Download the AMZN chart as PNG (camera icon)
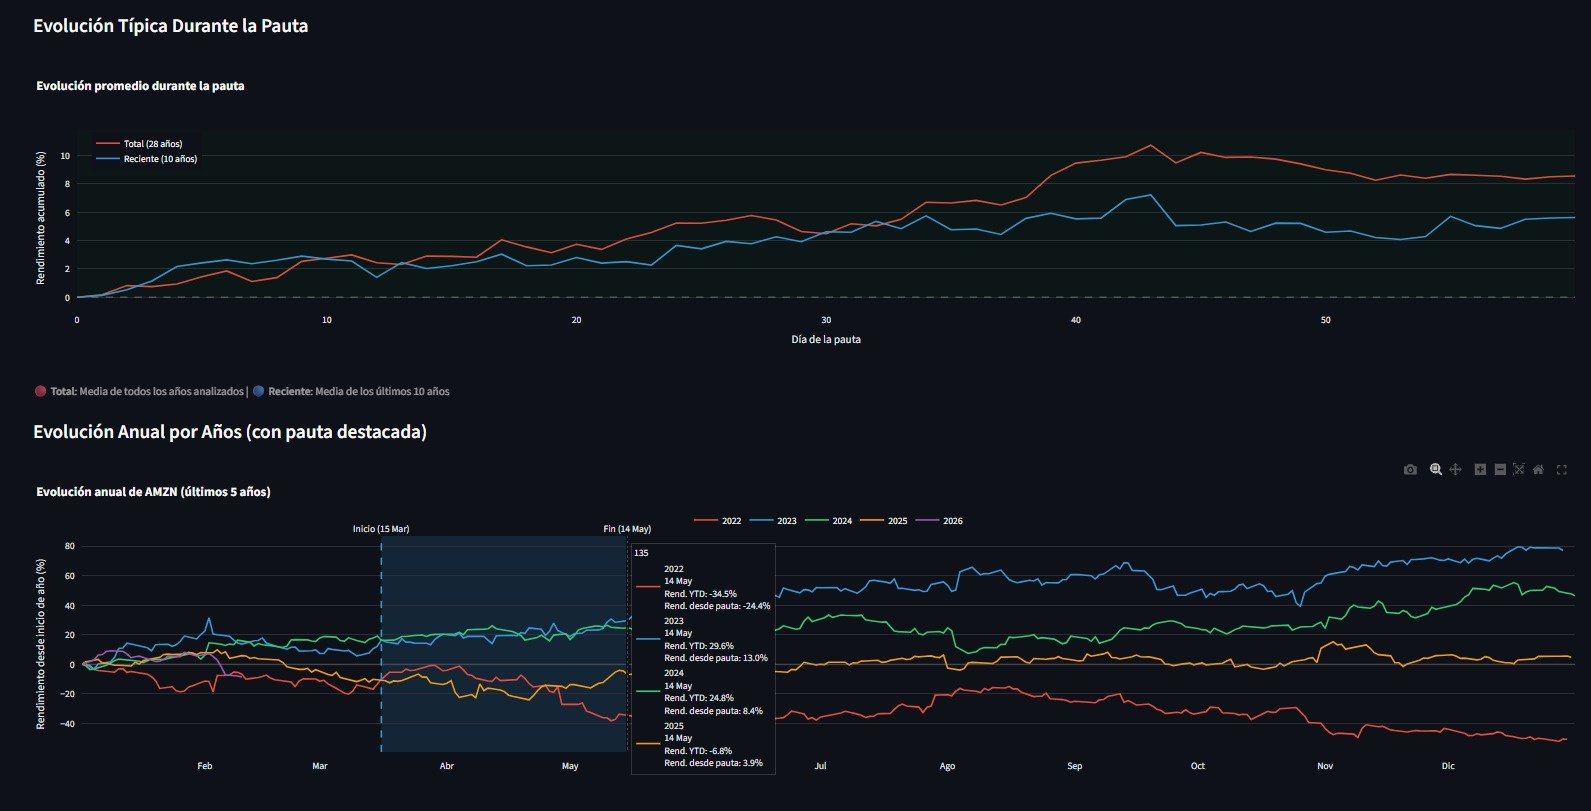The image size is (1591, 811). point(1410,470)
